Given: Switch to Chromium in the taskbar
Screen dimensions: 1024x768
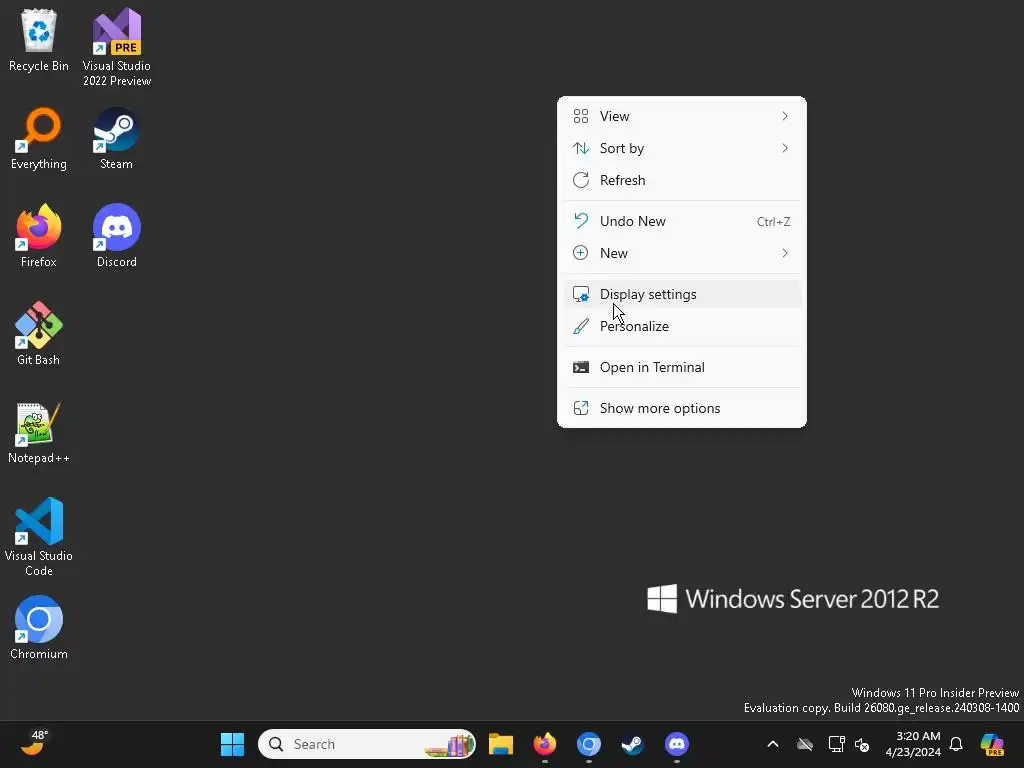Looking at the screenshot, I should pos(588,744).
